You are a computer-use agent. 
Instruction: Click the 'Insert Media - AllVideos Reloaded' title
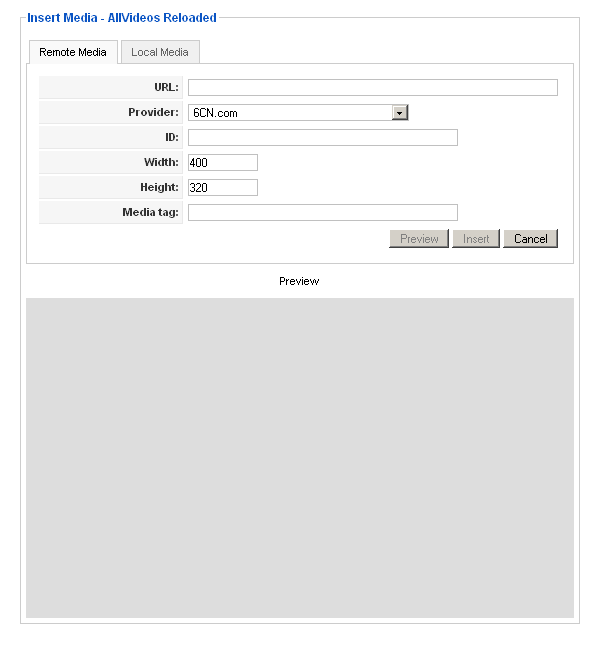pos(122,18)
